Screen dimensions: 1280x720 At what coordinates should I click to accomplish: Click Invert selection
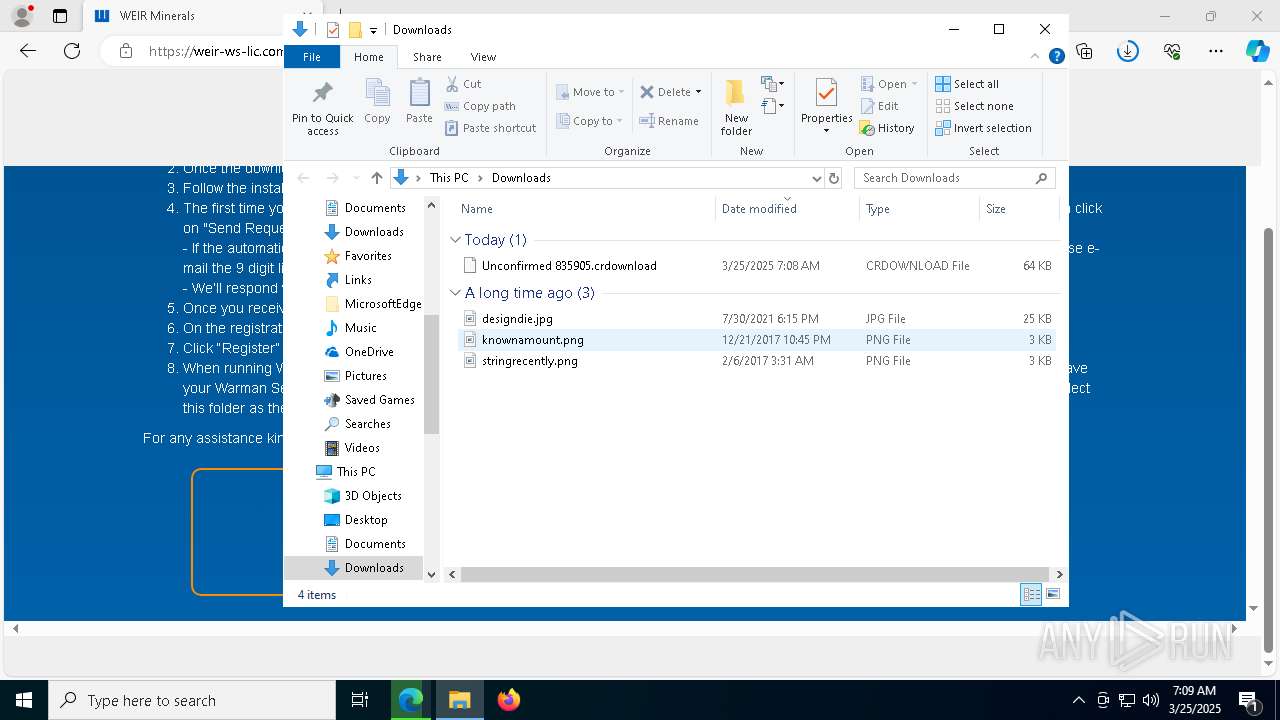click(983, 128)
